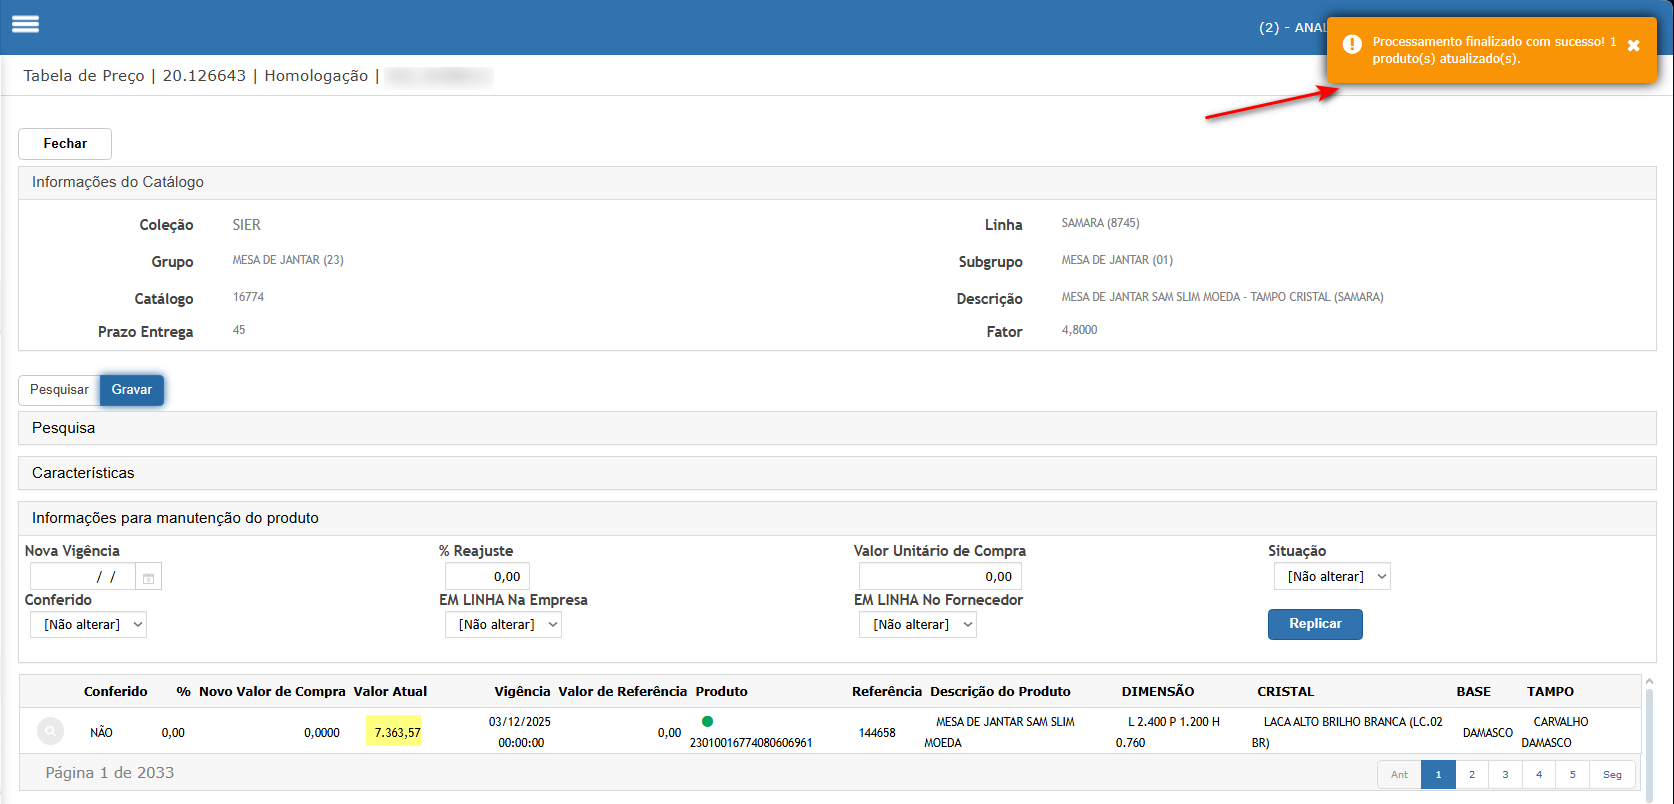
Task: Expand the Pesquisa section
Action: 63,428
